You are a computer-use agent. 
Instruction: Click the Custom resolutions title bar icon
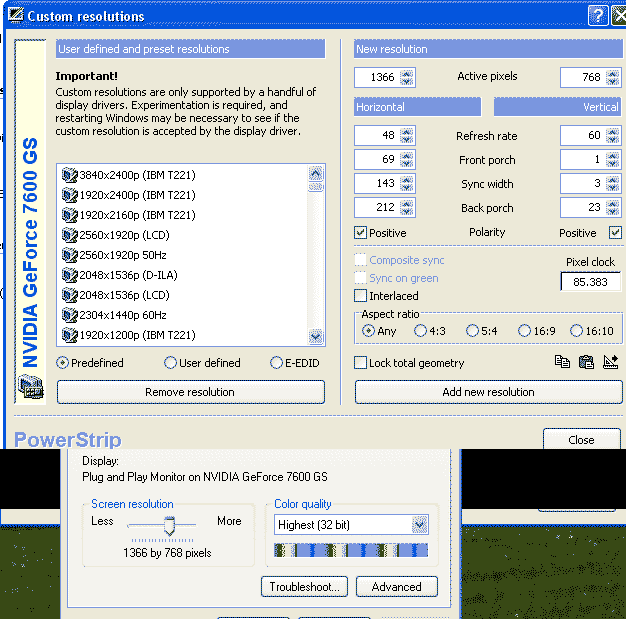(16, 15)
